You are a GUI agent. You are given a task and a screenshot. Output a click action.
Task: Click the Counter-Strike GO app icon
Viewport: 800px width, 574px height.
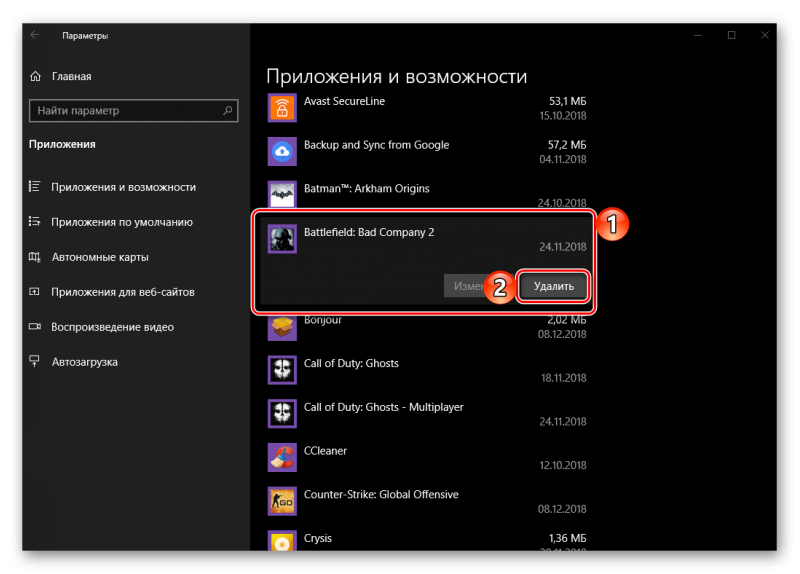282,501
